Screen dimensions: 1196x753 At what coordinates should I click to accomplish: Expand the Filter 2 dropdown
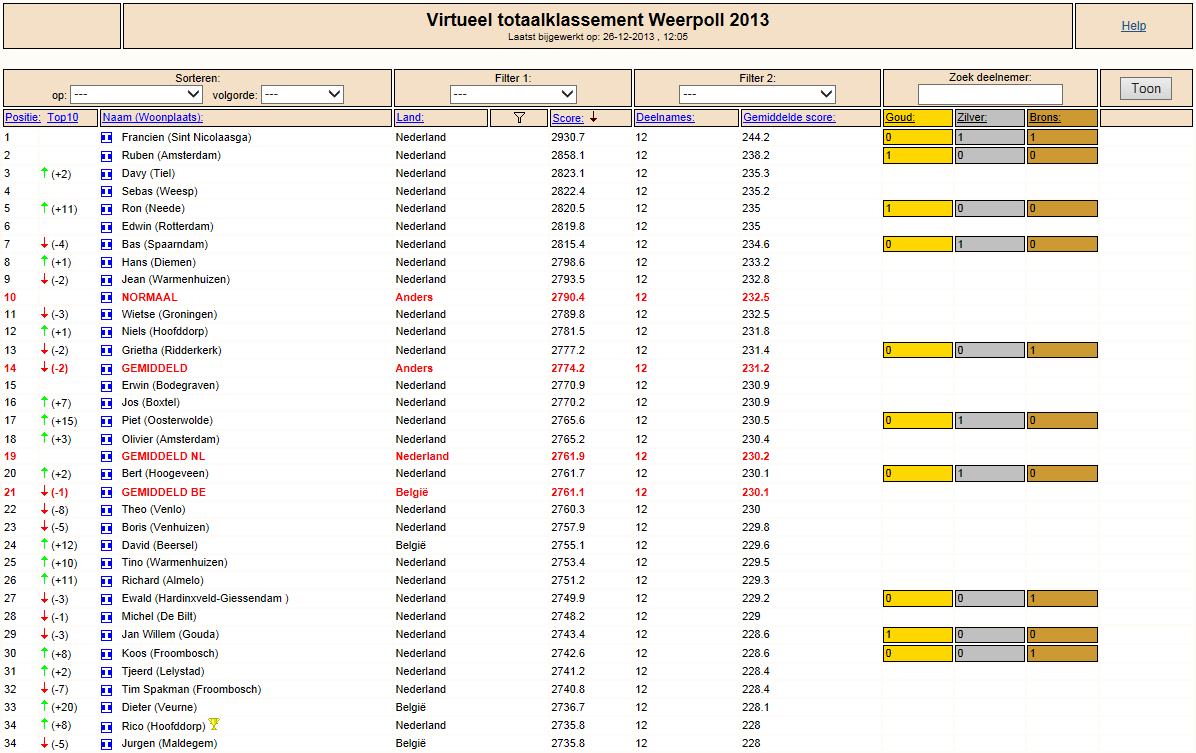(757, 94)
